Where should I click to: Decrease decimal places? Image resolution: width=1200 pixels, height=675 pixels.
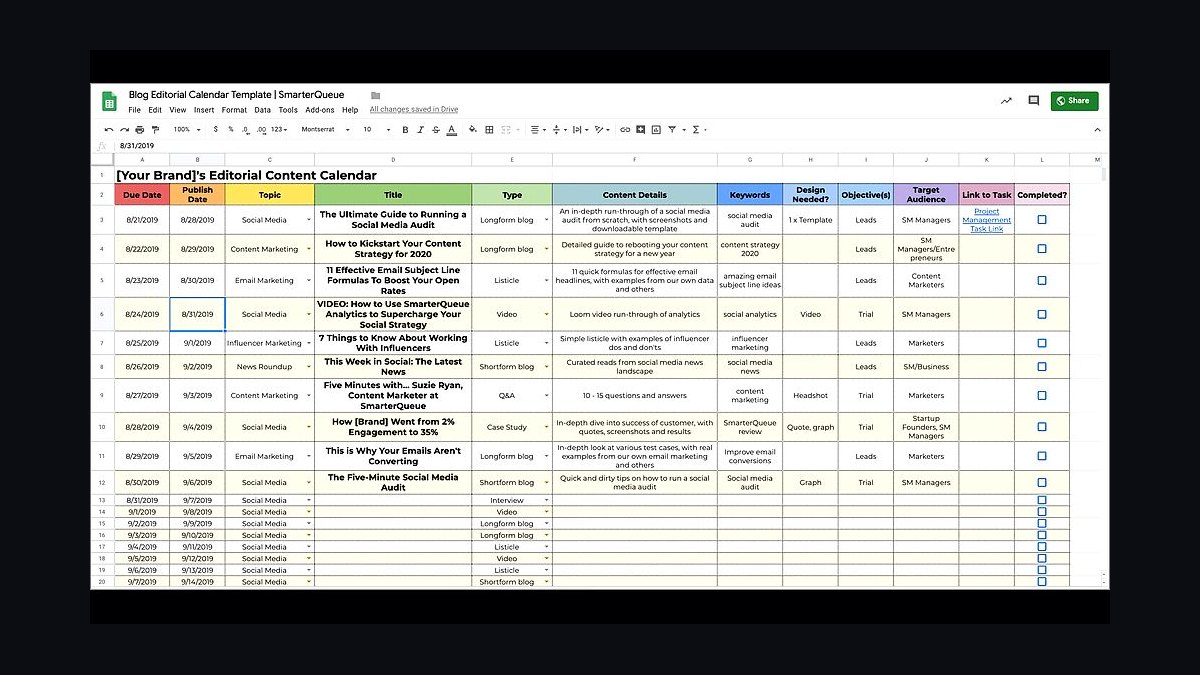click(245, 129)
